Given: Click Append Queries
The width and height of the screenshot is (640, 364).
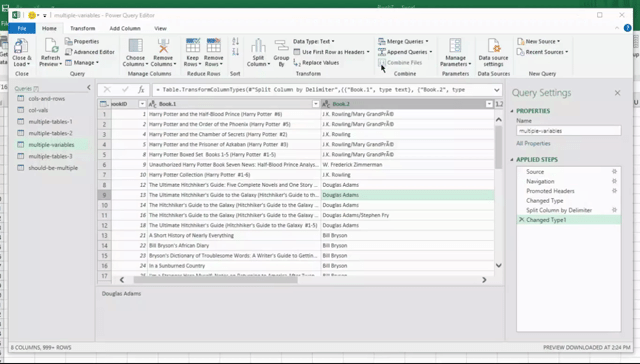Looking at the screenshot, I should point(405,52).
